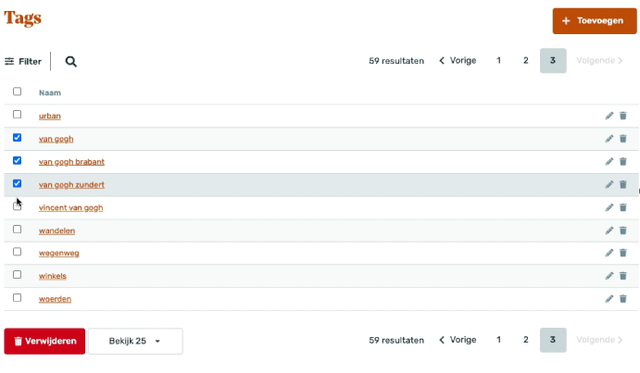
Task: Select the urban tag checkbox
Action: (x=17, y=114)
